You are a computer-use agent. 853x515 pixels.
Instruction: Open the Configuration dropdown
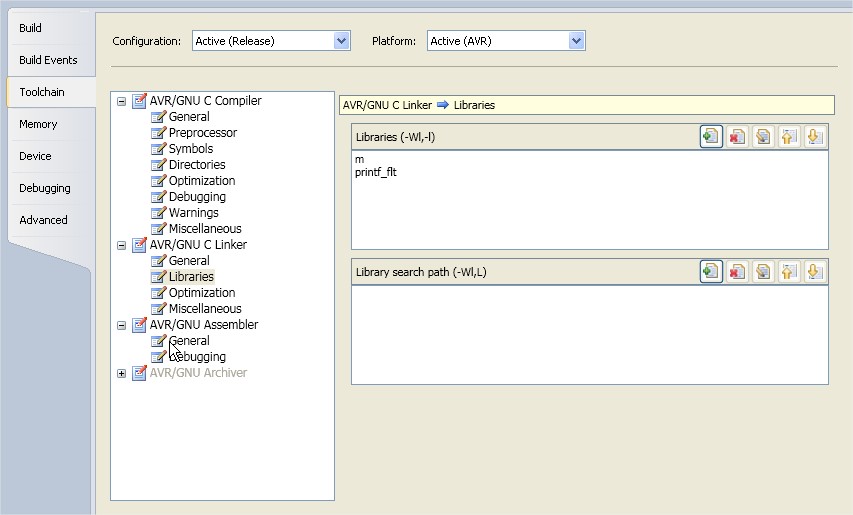pyautogui.click(x=341, y=41)
